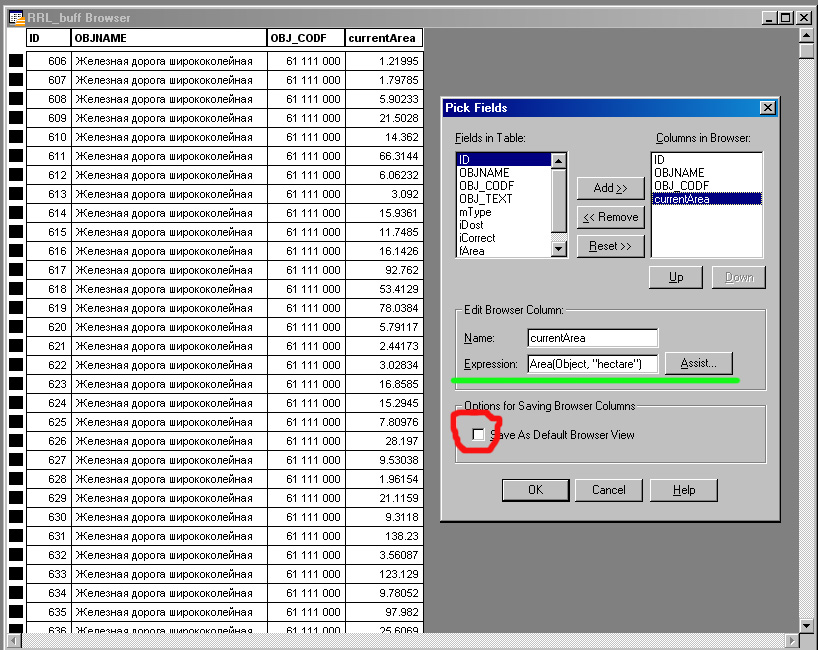
Task: Click the ID column header
Action: pyautogui.click(x=49, y=38)
